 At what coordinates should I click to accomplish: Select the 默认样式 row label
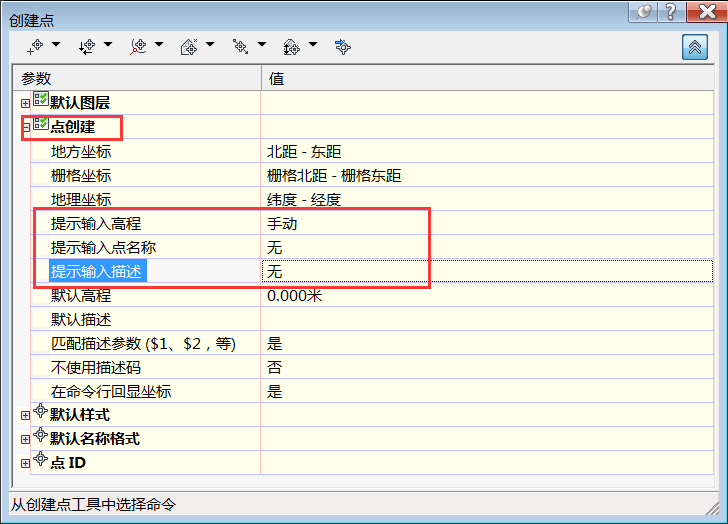pos(80,414)
